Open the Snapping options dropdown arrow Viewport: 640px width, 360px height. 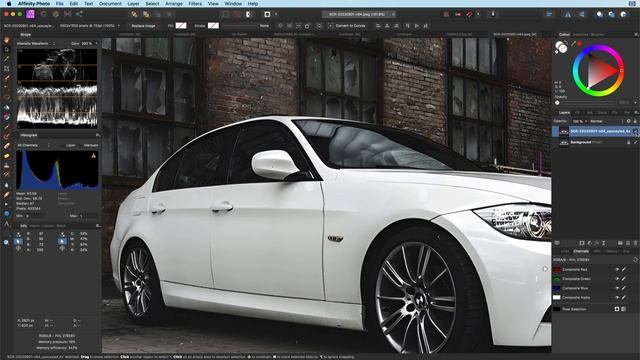coord(478,14)
